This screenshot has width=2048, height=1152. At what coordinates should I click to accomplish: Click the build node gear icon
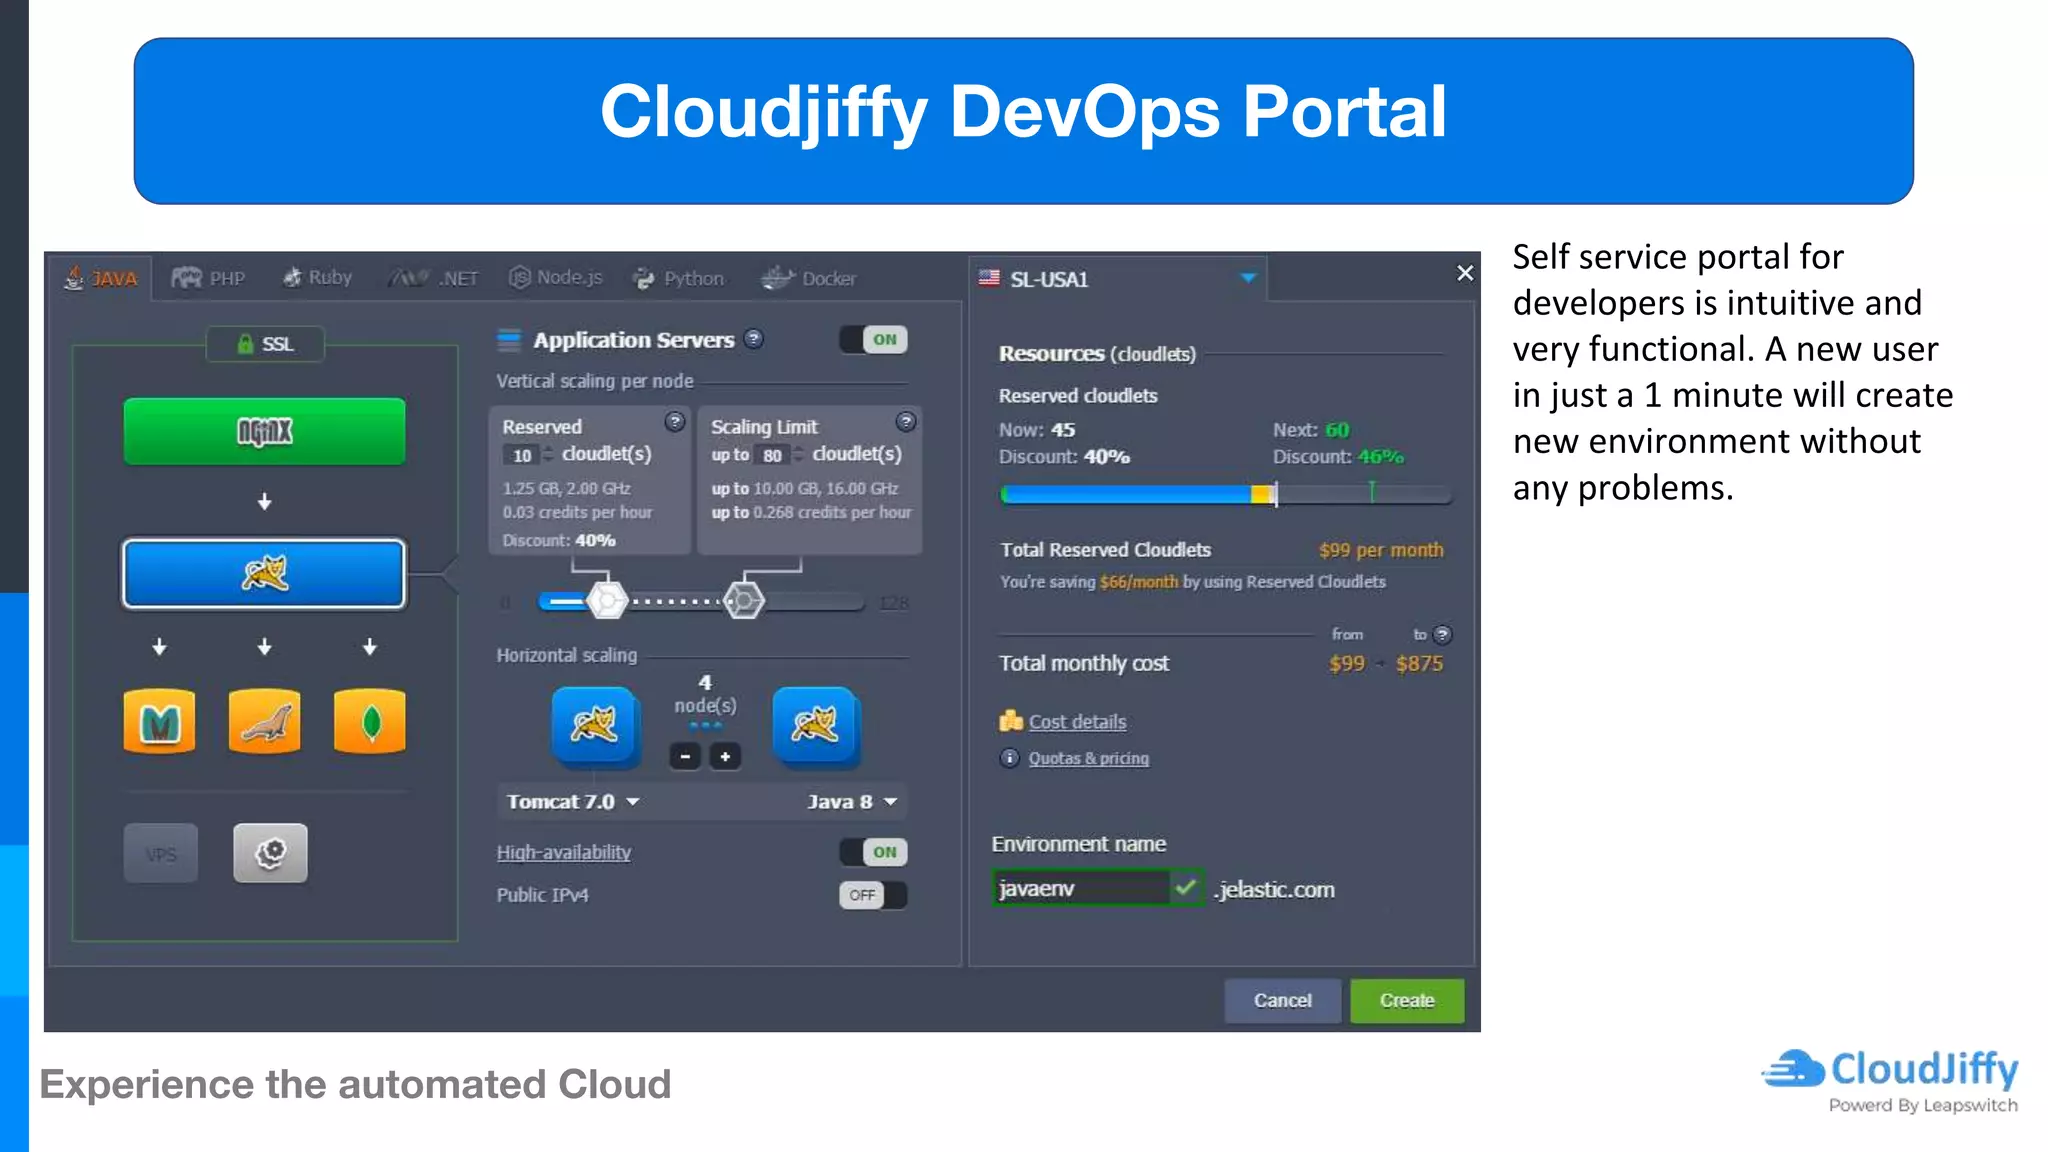click(270, 853)
